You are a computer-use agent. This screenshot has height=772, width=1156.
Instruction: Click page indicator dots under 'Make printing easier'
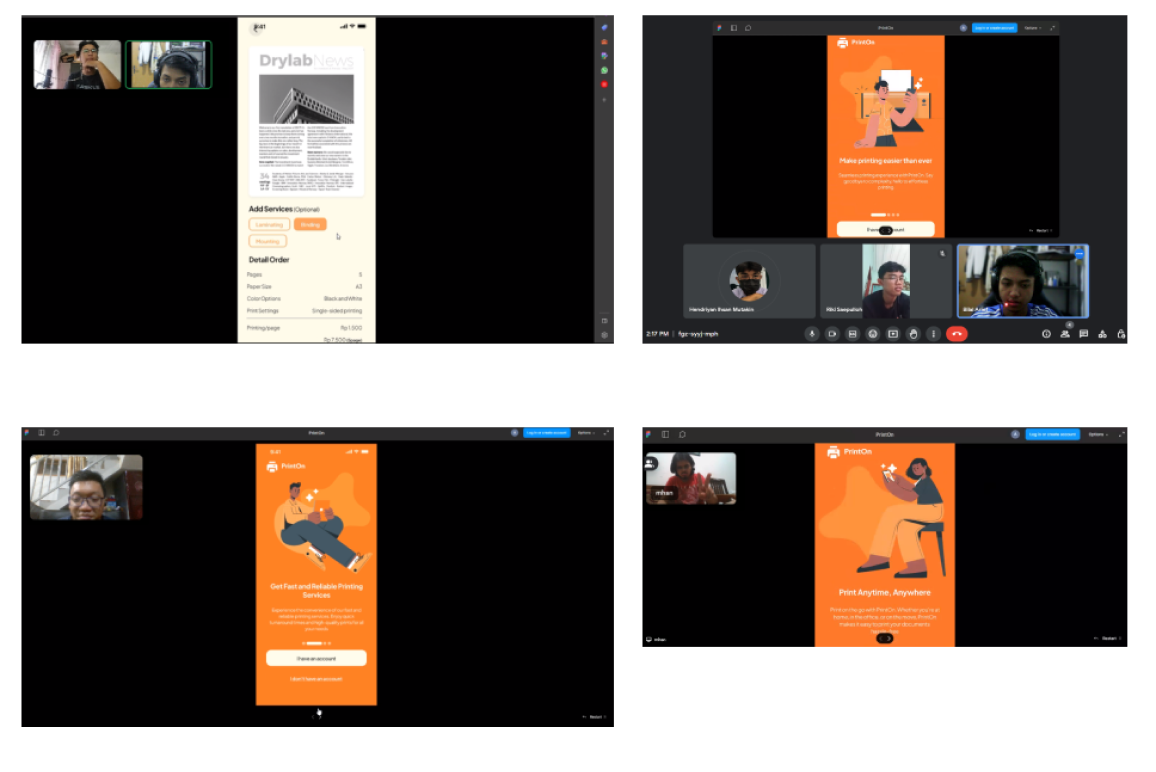pyautogui.click(x=884, y=214)
